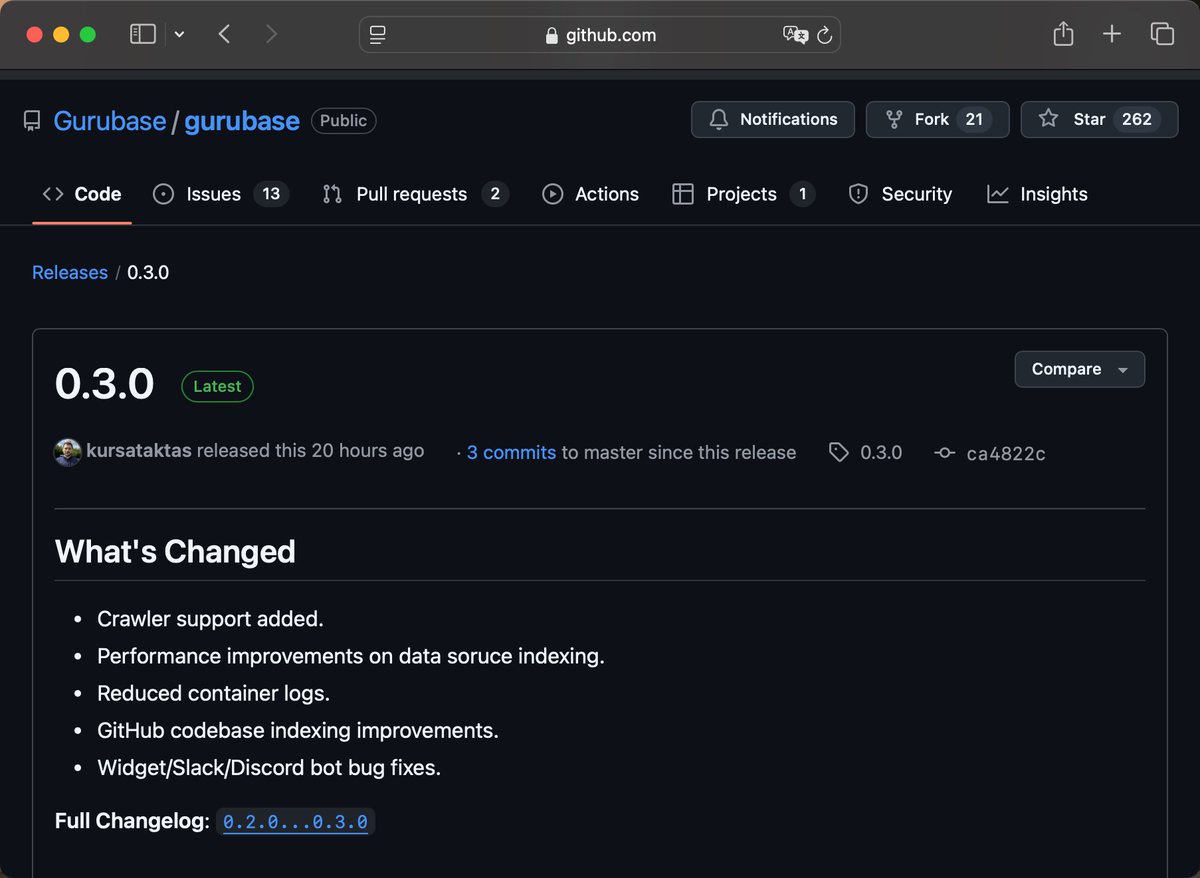Click the star count 262
This screenshot has height=878, width=1200.
point(1137,119)
